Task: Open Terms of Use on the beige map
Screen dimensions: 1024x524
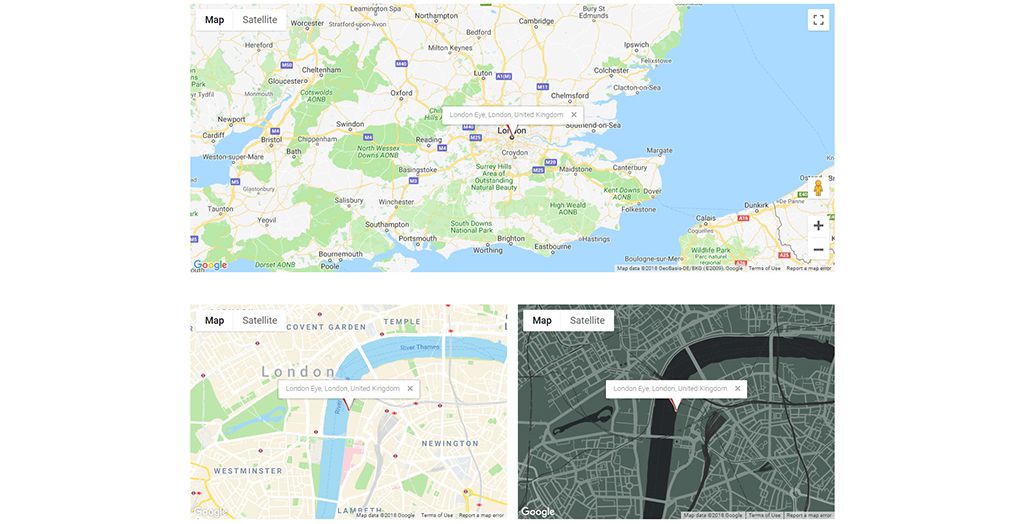Action: pos(437,515)
